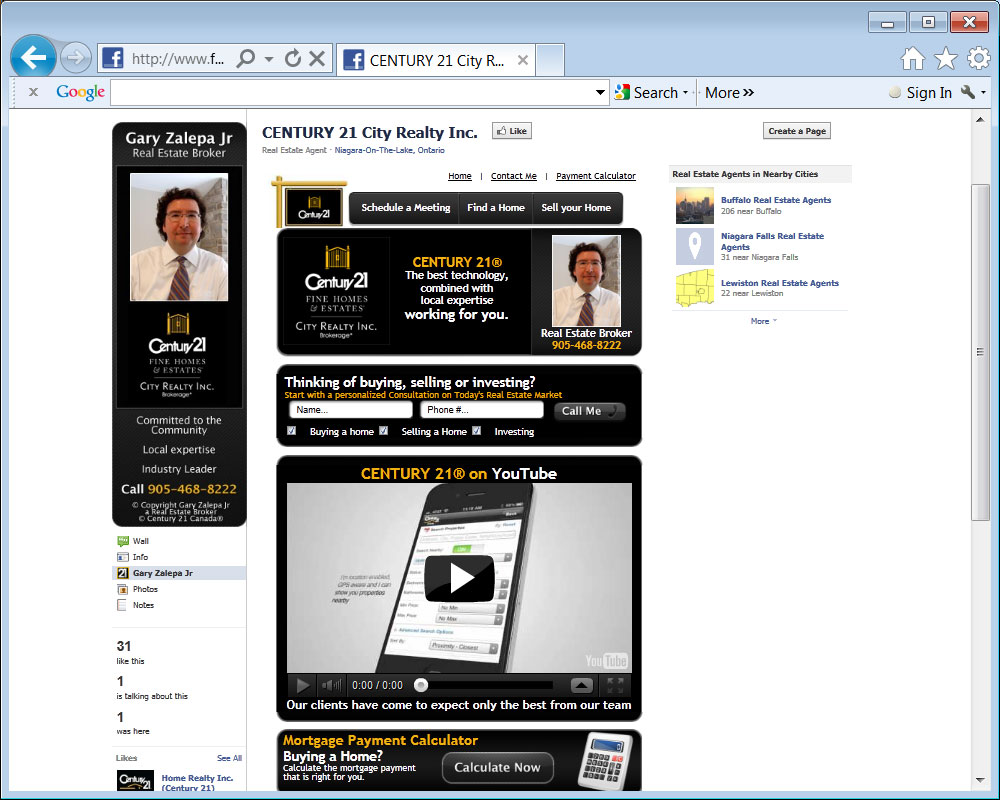
Task: Open the browser Tools gear icon
Action: coord(978,59)
